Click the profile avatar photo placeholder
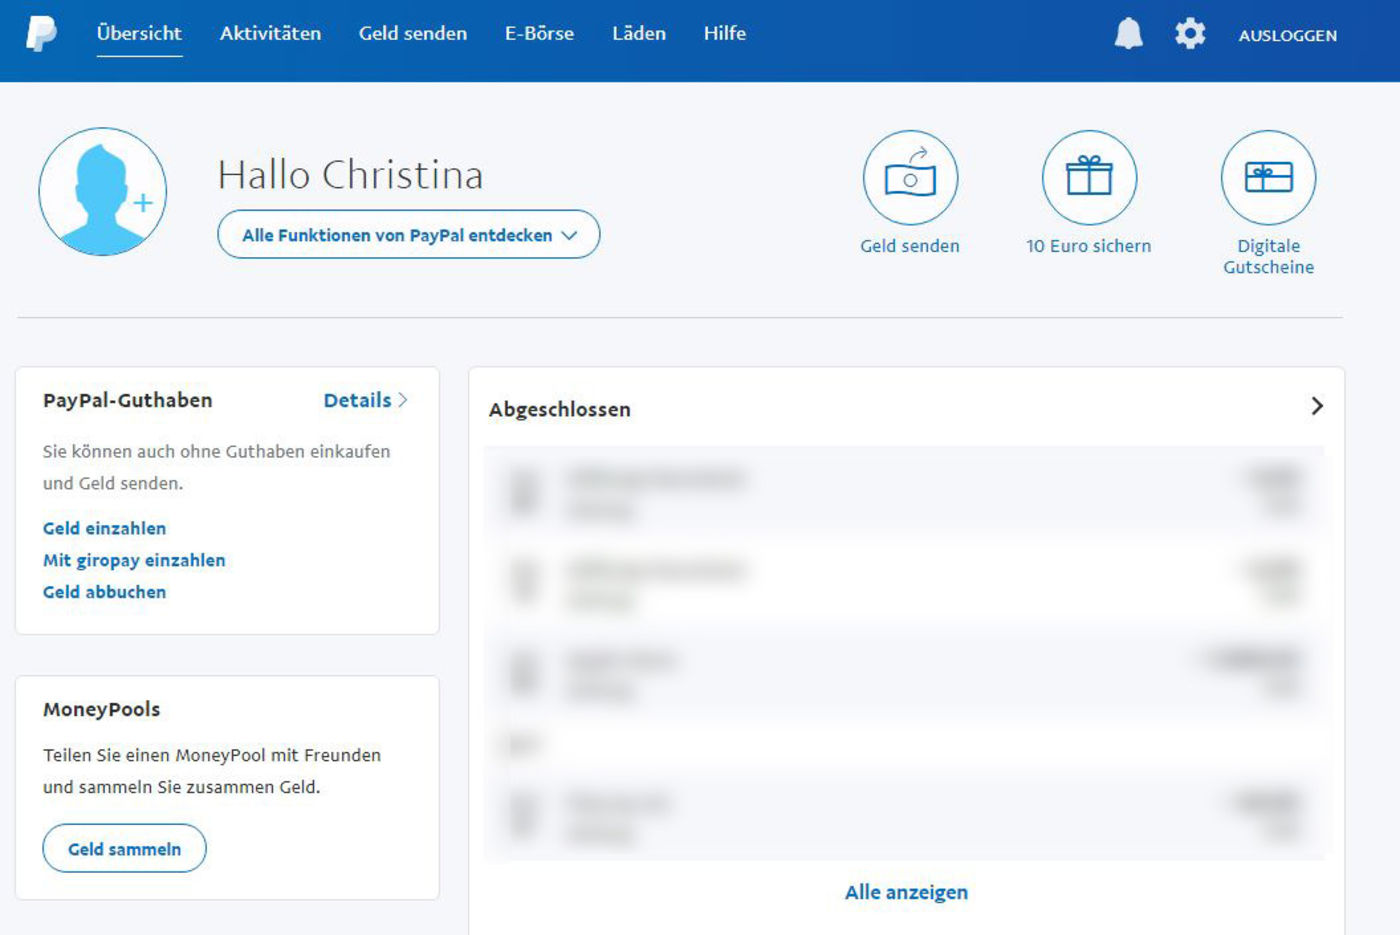The height and width of the screenshot is (935, 1400). pyautogui.click(x=102, y=191)
